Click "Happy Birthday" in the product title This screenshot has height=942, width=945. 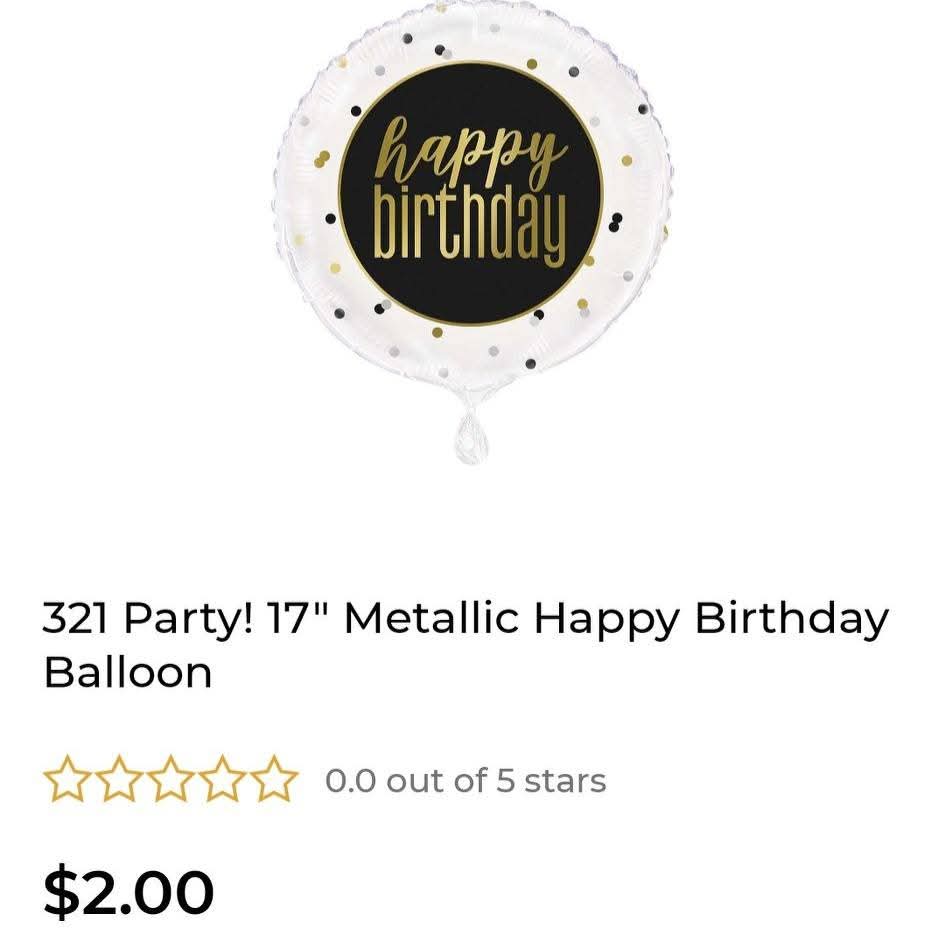710,620
